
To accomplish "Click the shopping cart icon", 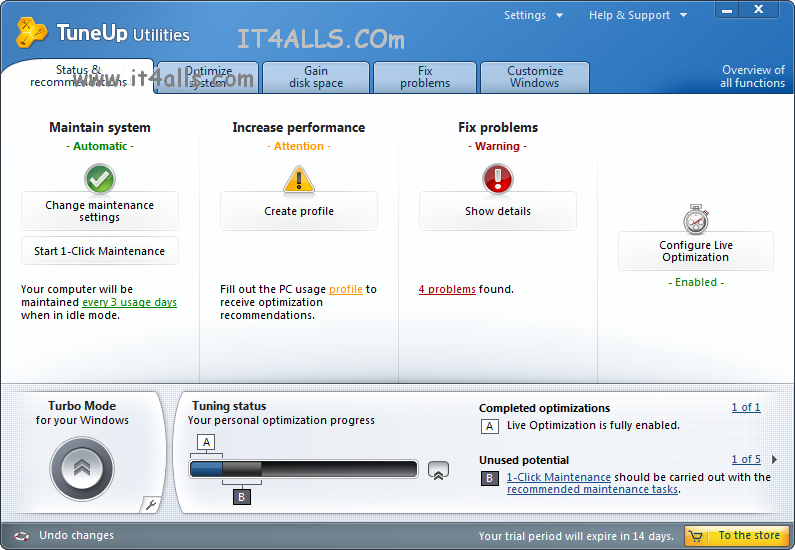I will tap(696, 536).
